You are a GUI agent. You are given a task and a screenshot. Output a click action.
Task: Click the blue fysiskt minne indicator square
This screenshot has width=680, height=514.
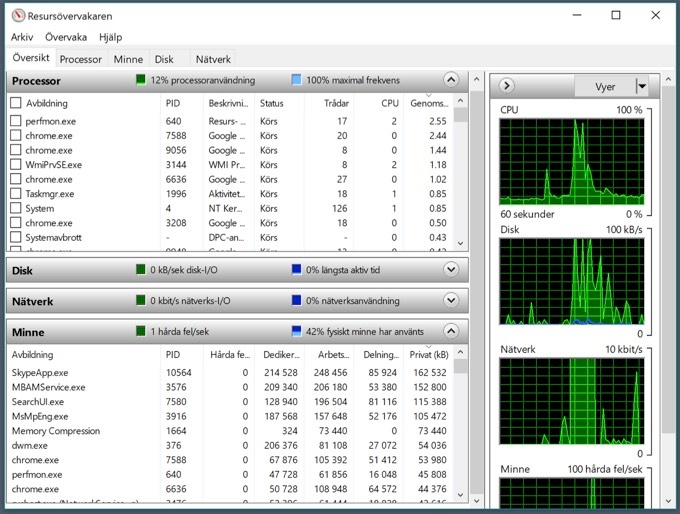tap(296, 331)
